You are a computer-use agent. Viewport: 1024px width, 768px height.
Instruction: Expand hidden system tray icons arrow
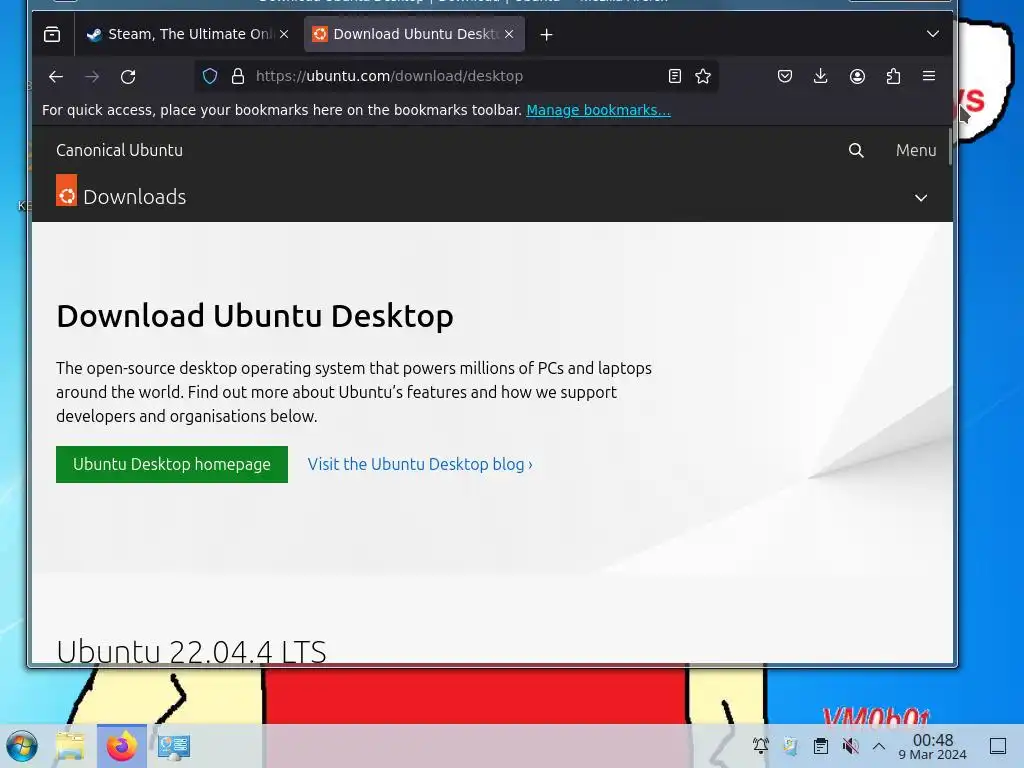tap(879, 746)
